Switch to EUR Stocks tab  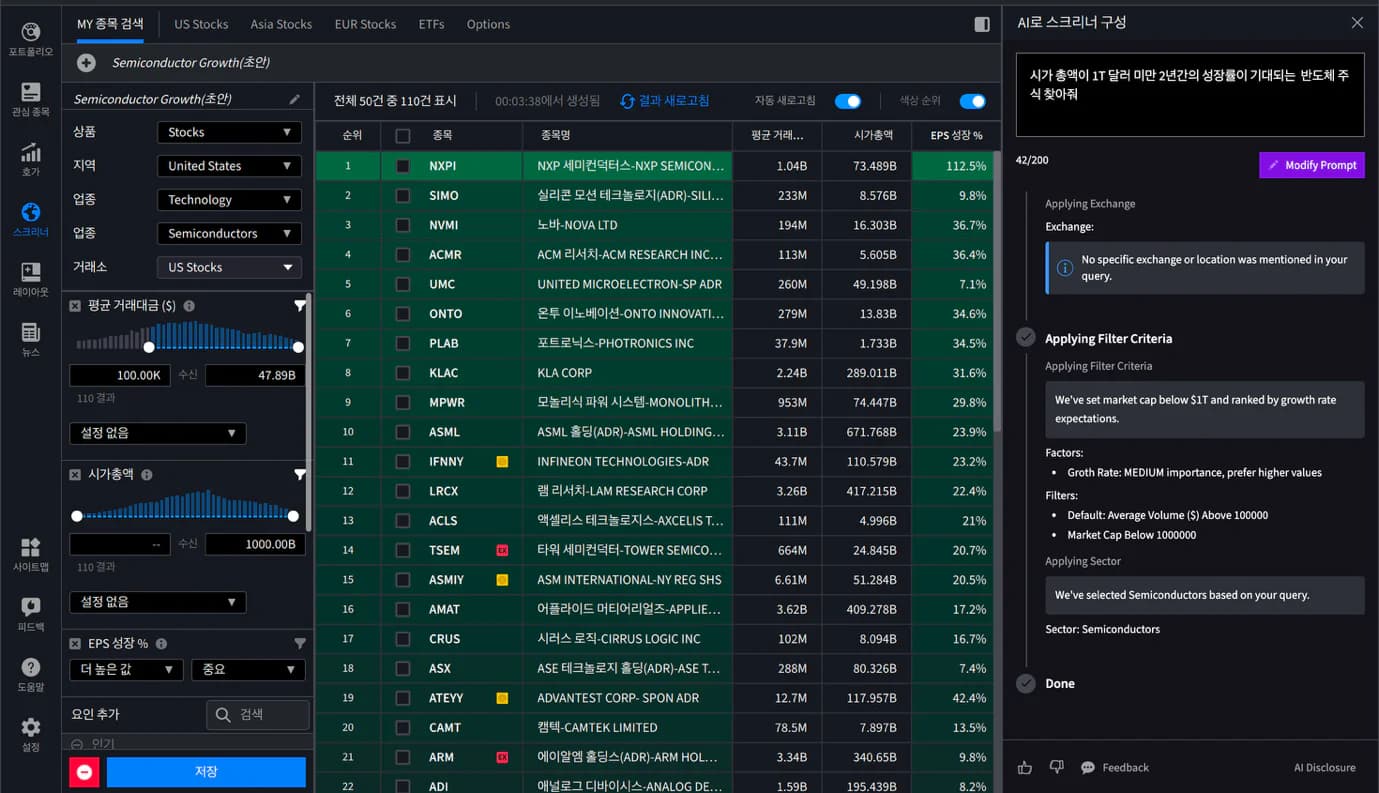pos(365,24)
